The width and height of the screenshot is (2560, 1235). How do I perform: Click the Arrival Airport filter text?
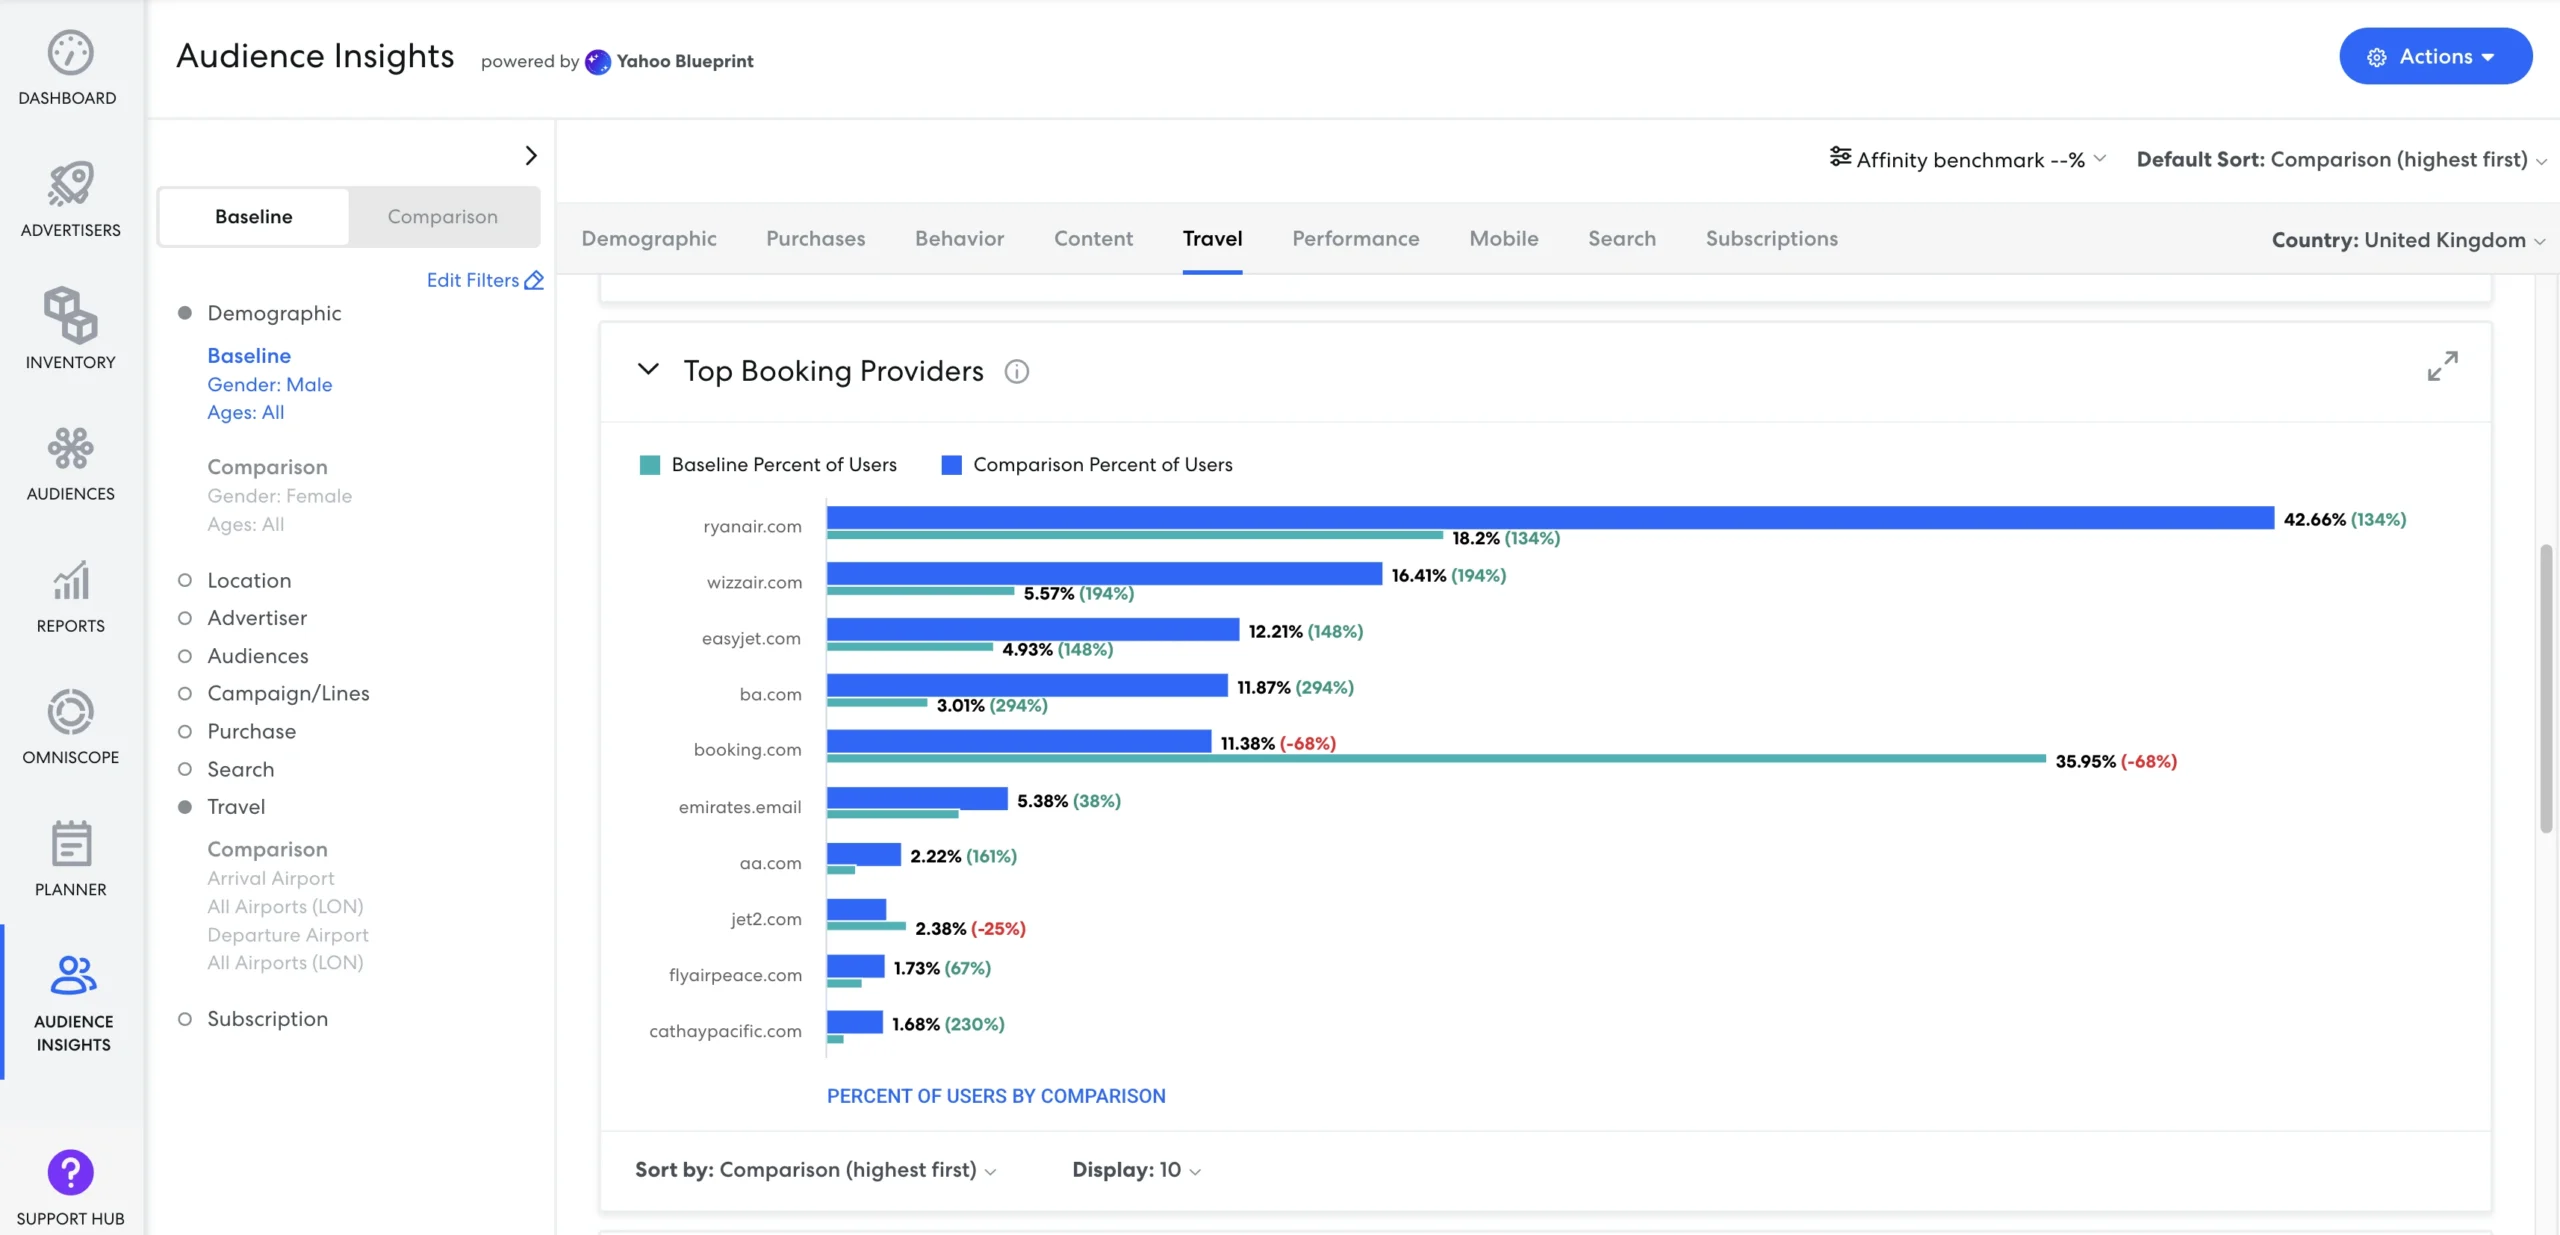[271, 878]
